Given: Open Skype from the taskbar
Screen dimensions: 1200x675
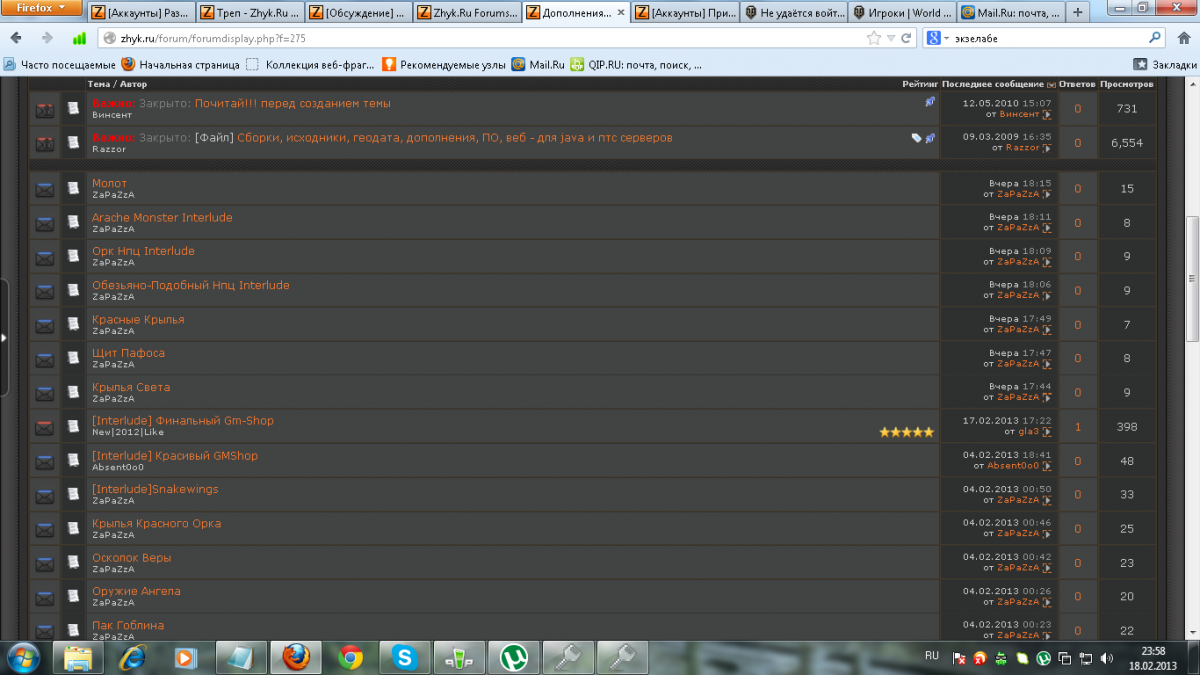Looking at the screenshot, I should [x=405, y=657].
